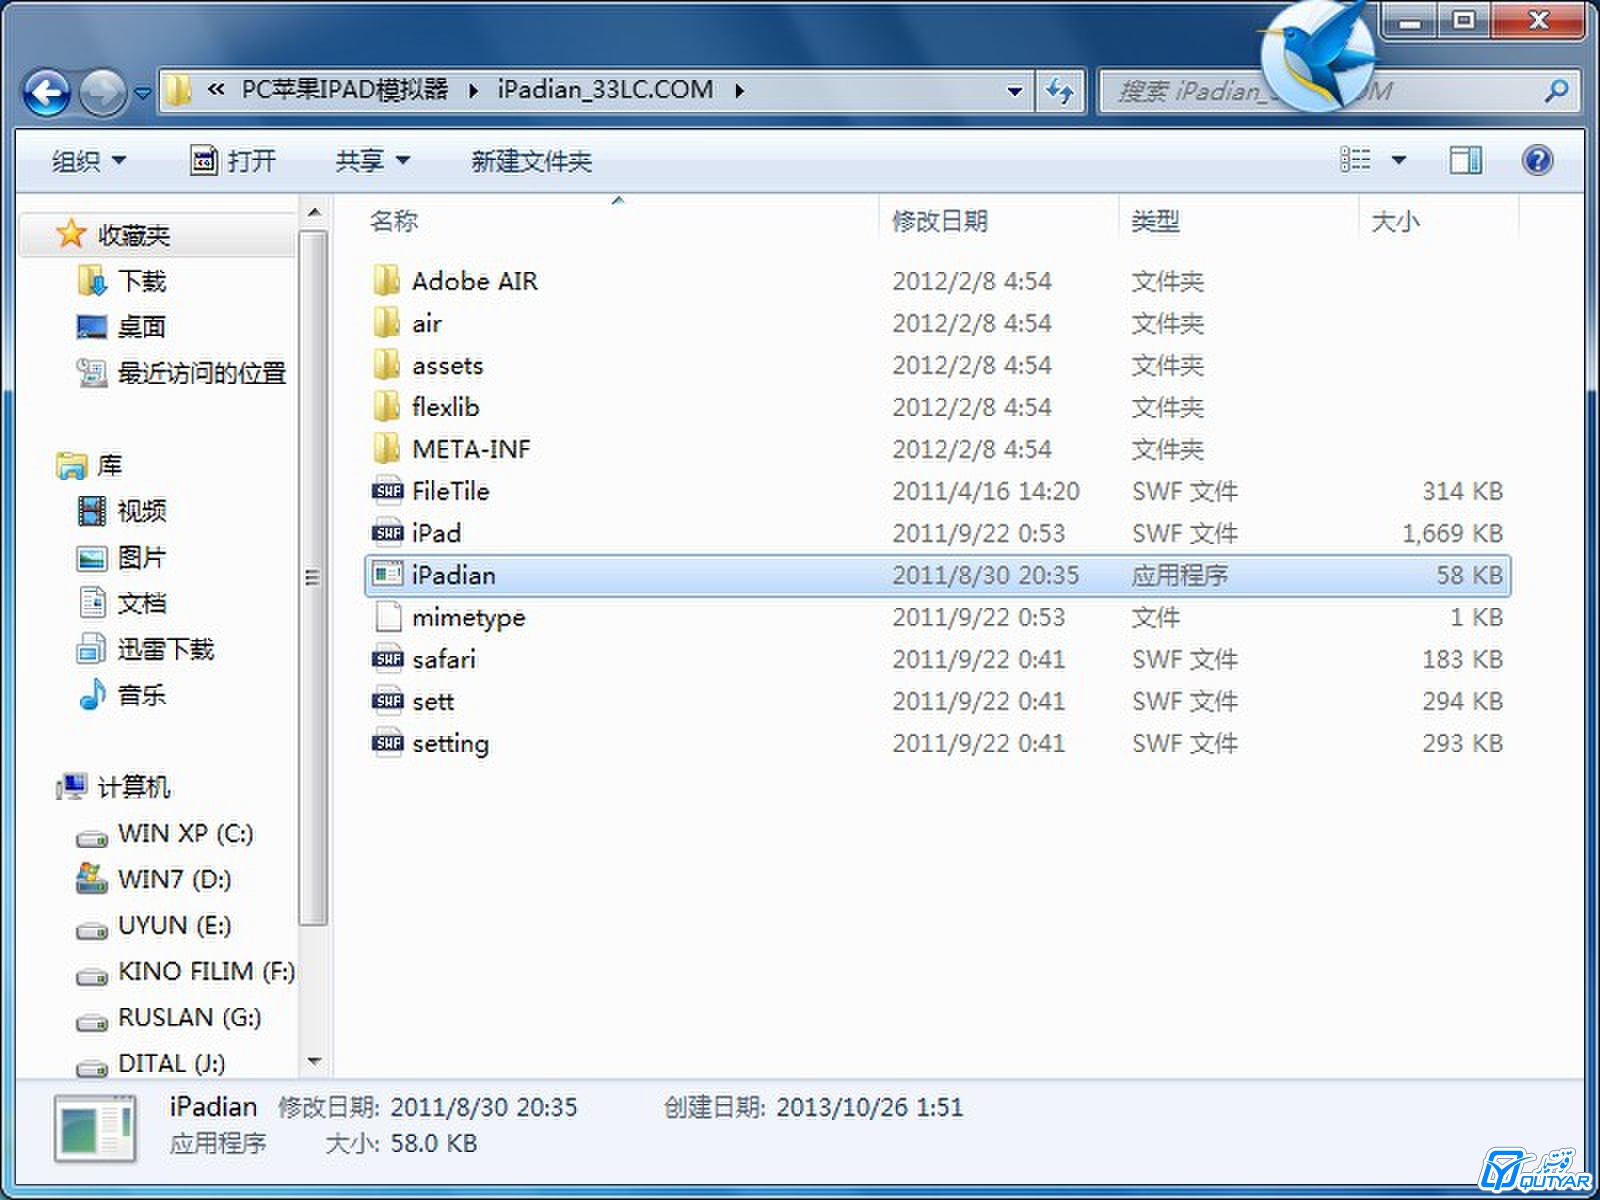Select the META-INF folder icon
The image size is (1600, 1200).
386,449
